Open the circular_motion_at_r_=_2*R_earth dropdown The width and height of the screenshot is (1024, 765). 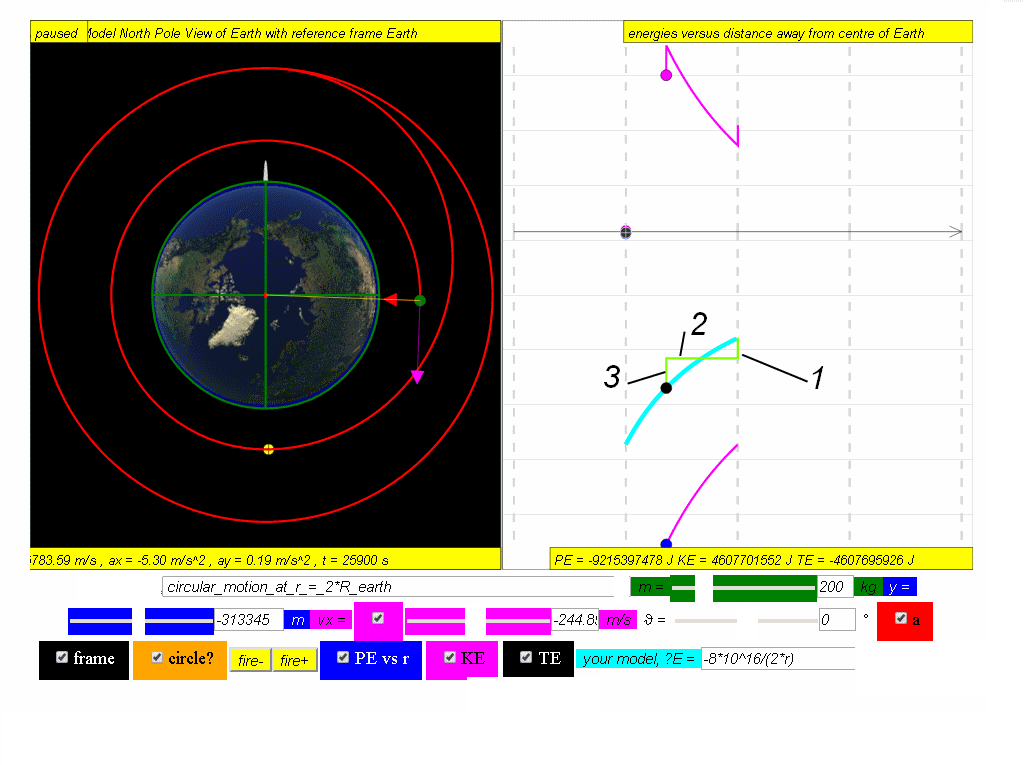[388, 587]
